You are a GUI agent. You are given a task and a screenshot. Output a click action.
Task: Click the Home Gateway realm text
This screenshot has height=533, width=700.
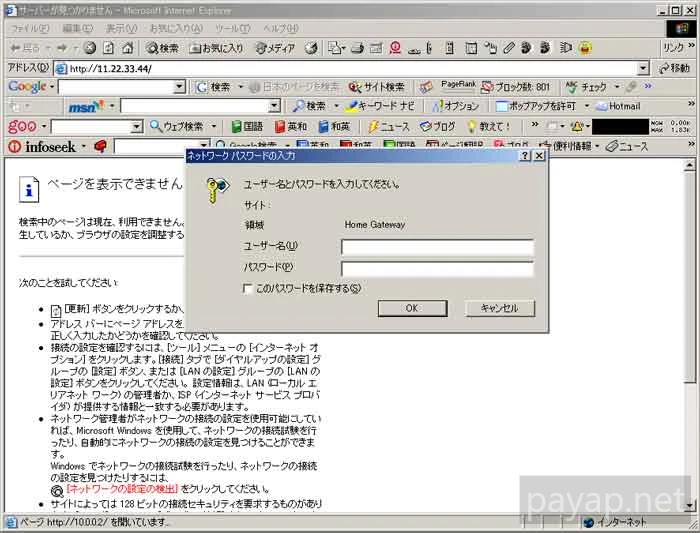click(375, 225)
